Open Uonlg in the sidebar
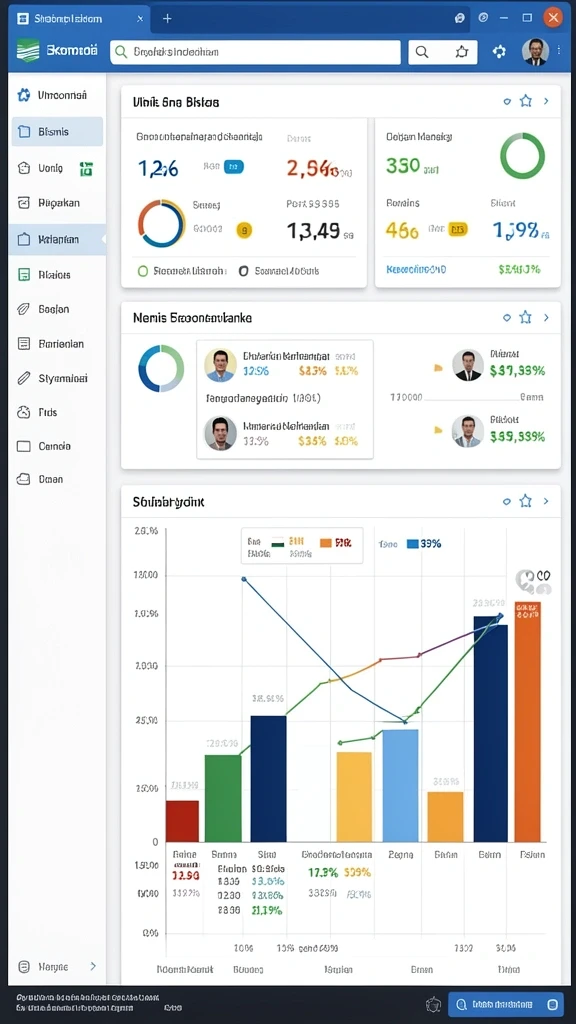 tap(50, 168)
